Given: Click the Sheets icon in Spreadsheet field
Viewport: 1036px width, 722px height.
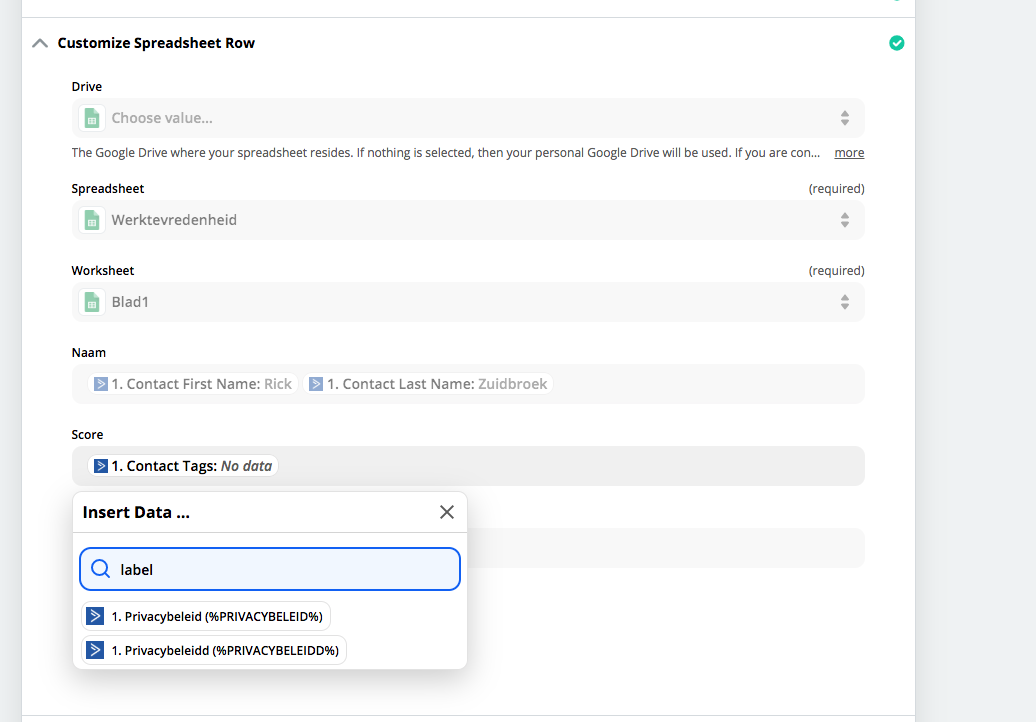Looking at the screenshot, I should click(92, 220).
